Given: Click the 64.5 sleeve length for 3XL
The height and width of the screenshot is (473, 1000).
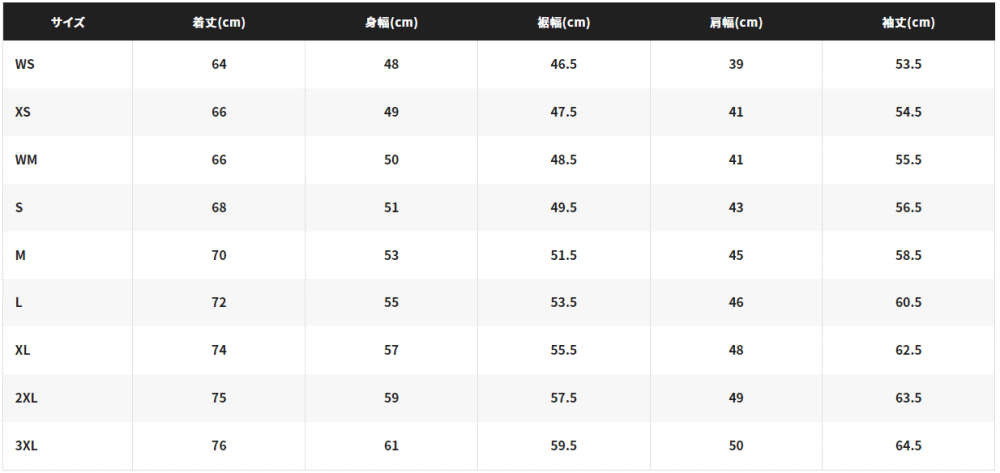Looking at the screenshot, I should pyautogui.click(x=908, y=446).
